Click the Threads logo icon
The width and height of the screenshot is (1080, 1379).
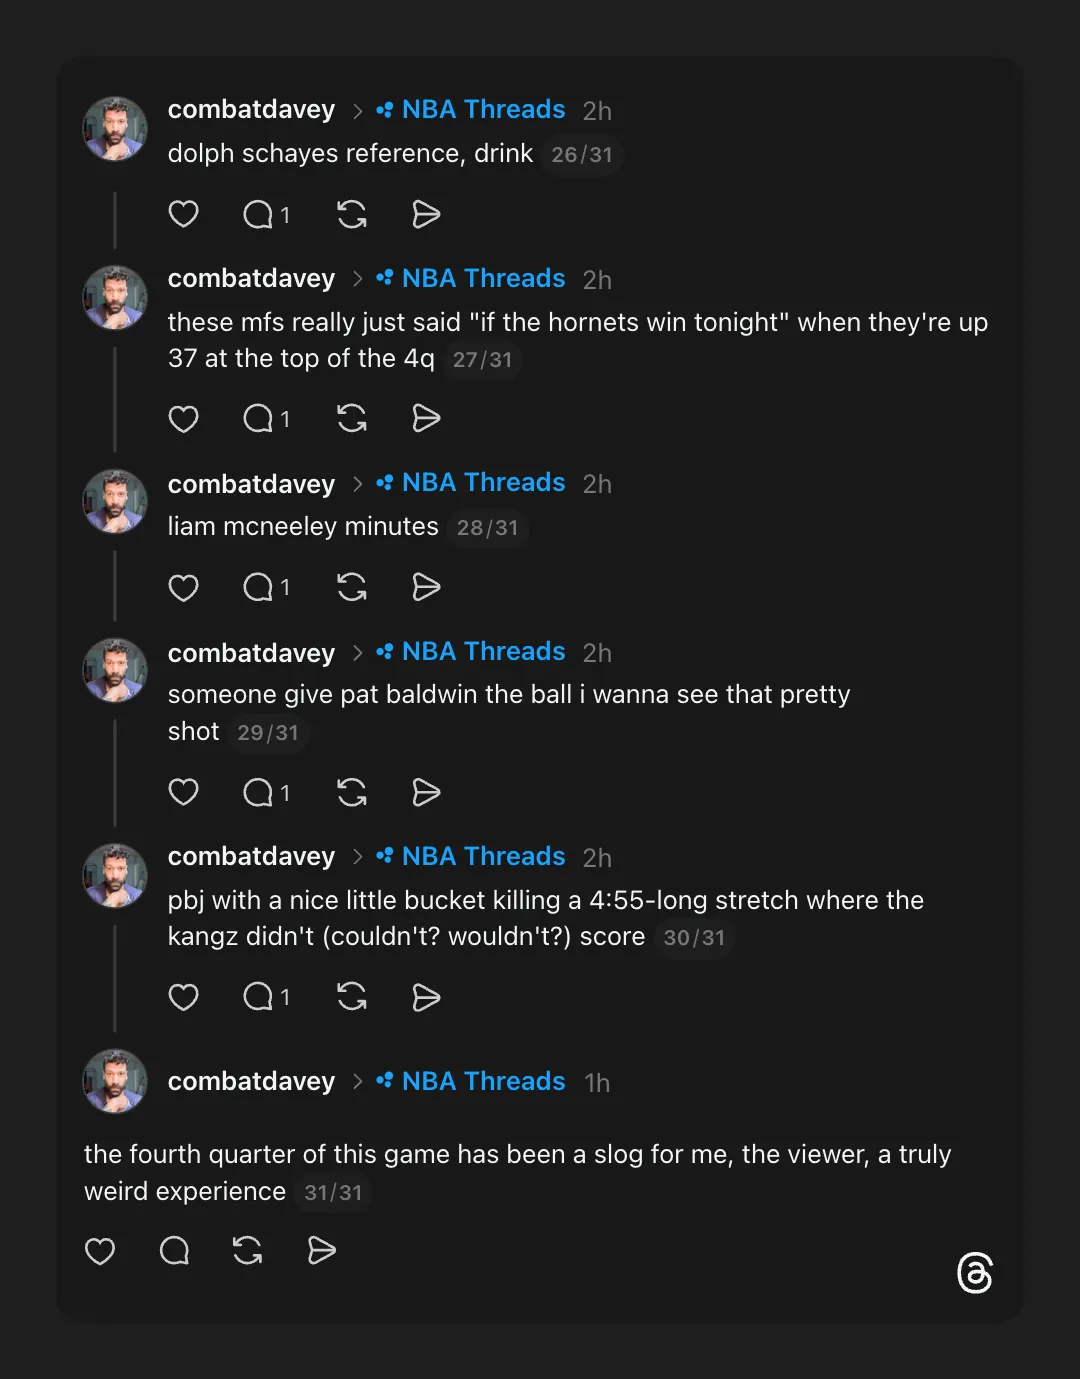[x=974, y=1273]
